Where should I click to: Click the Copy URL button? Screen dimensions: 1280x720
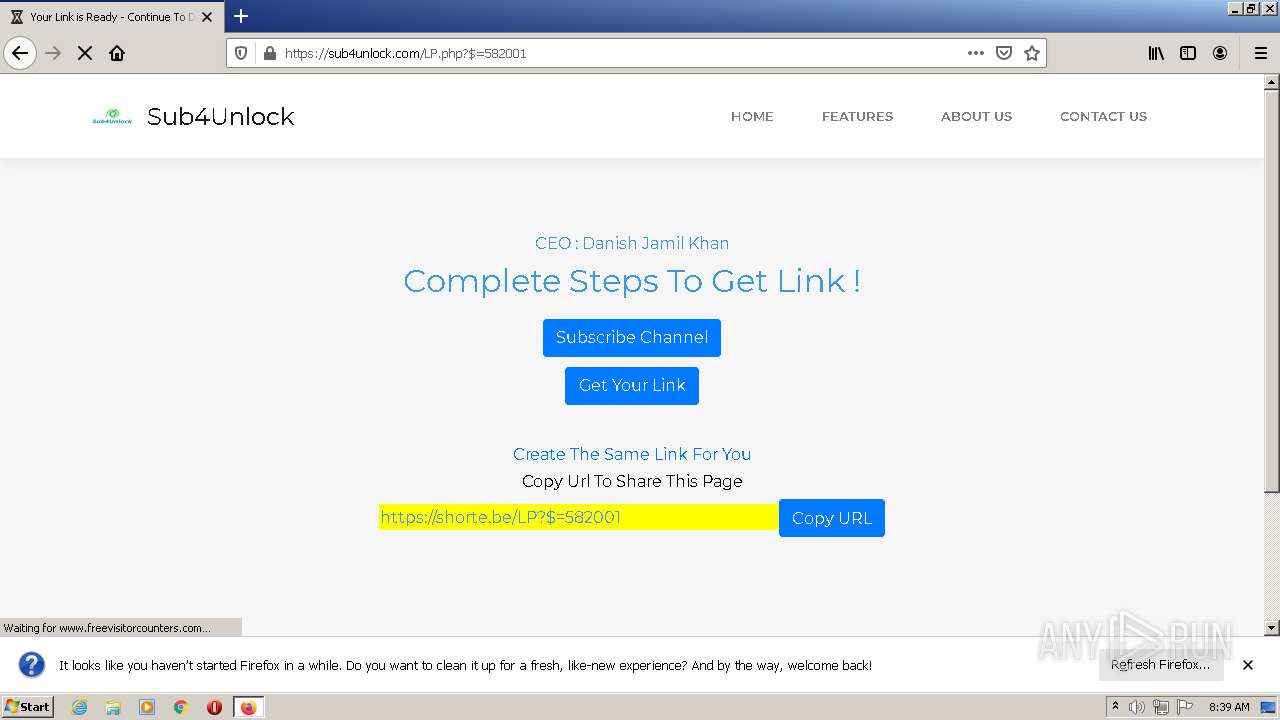pyautogui.click(x=832, y=518)
